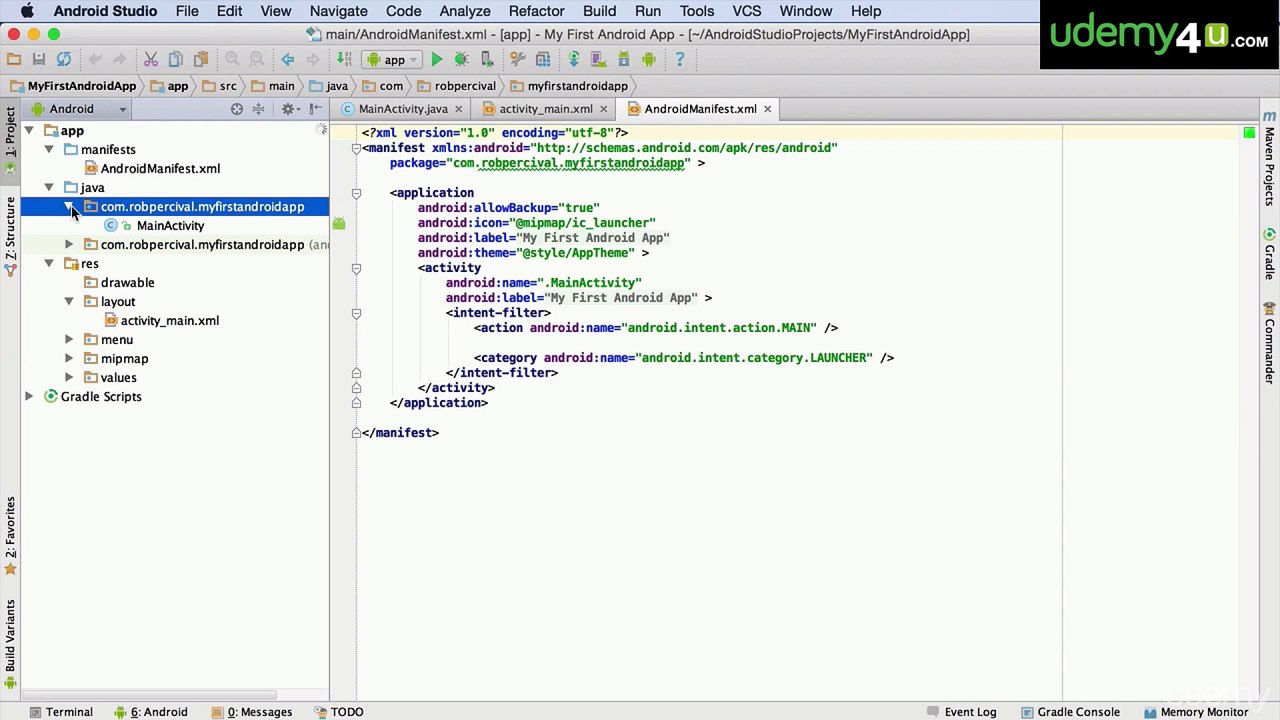
Task: Toggle the Build Variants tool window
Action: click(10, 642)
